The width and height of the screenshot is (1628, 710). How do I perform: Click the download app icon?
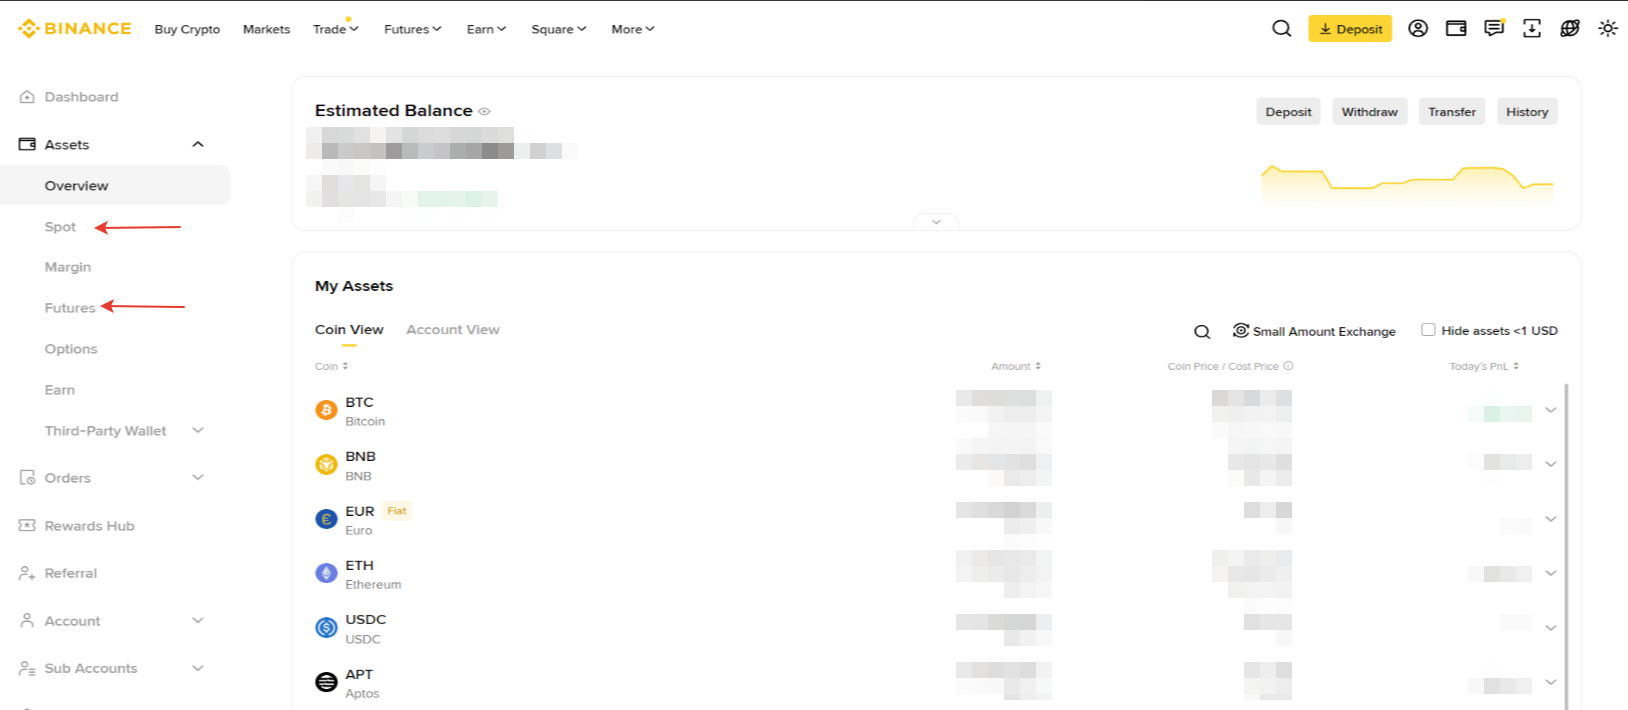coord(1532,29)
